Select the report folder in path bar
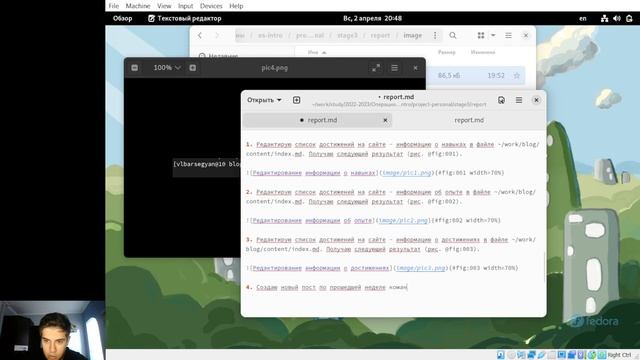The width and height of the screenshot is (640, 360). (380, 36)
